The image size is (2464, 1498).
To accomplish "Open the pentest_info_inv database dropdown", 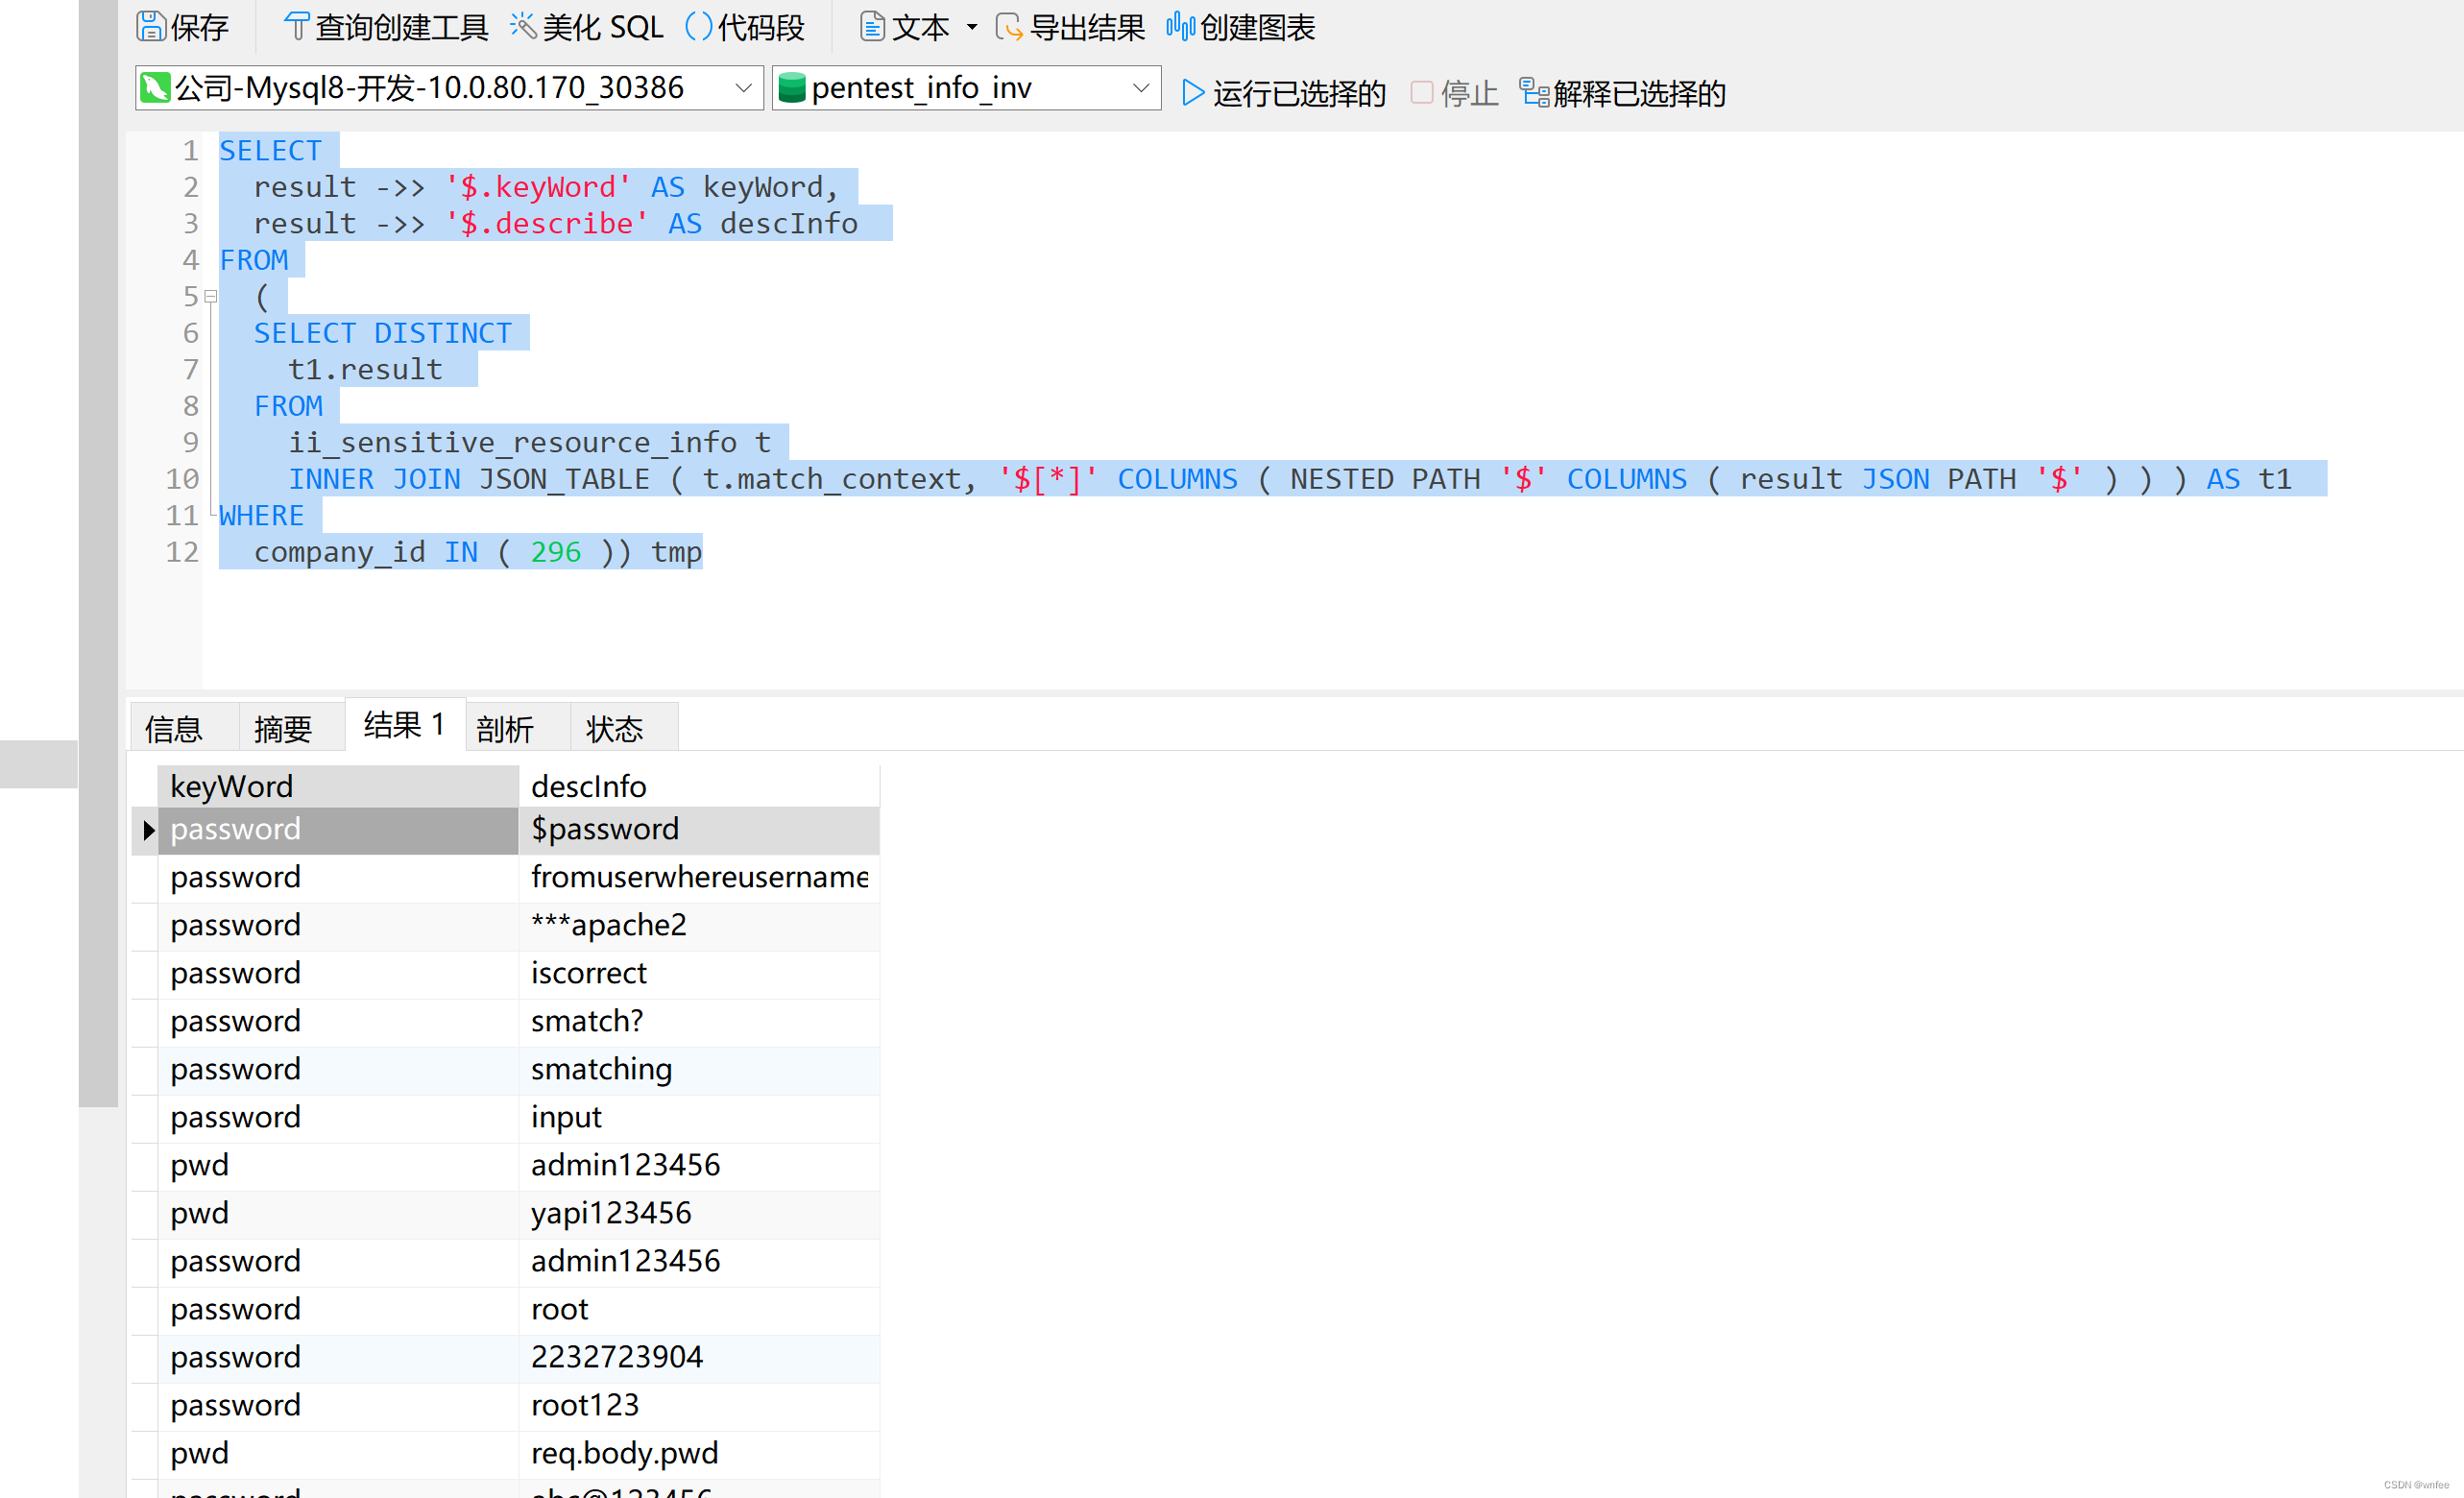I will pos(1140,88).
